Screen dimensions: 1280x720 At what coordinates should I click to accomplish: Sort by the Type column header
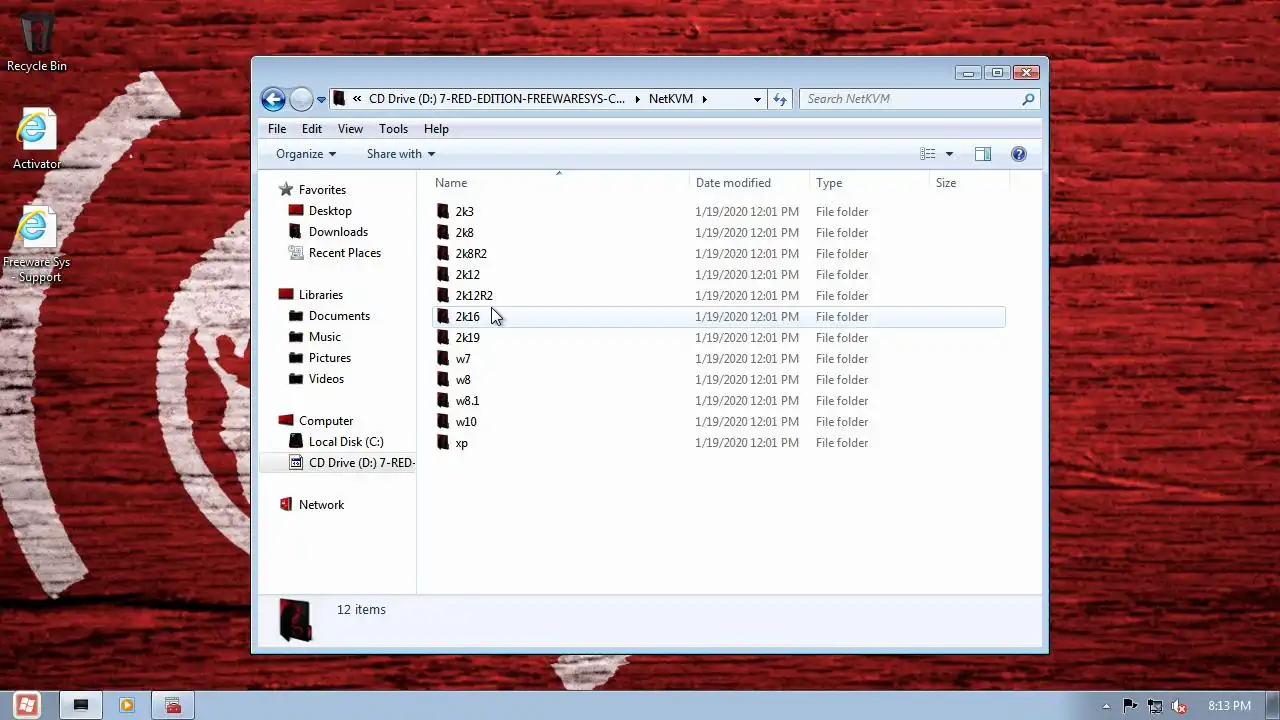[x=869, y=183]
